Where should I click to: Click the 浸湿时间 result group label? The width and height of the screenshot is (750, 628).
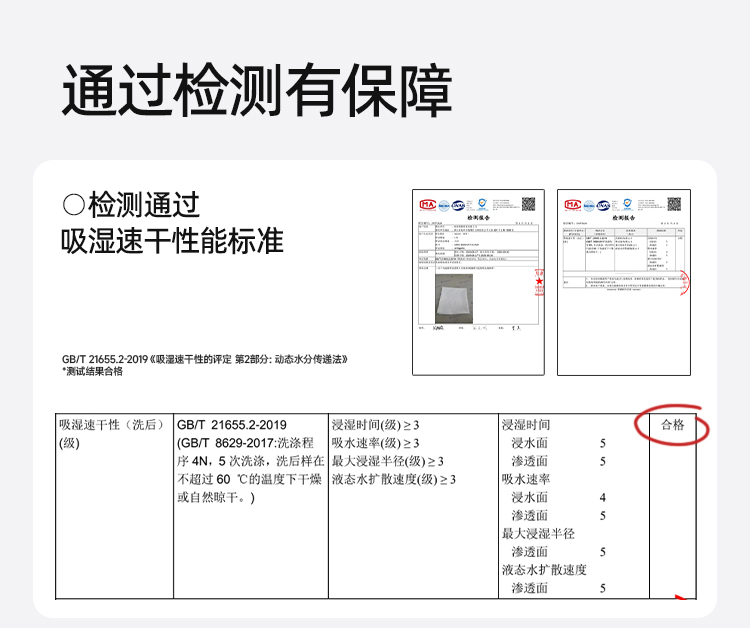[526, 425]
